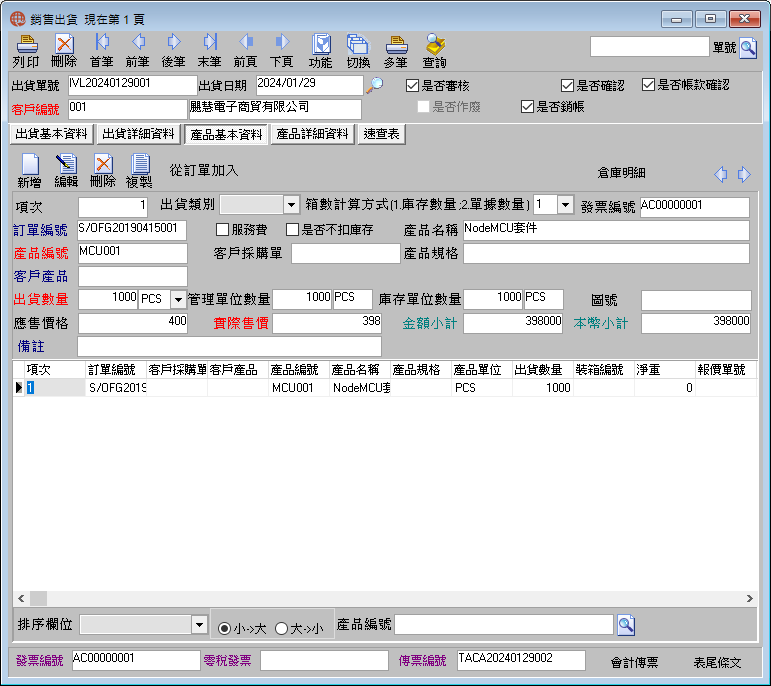This screenshot has width=771, height=686.
Task: Click 從訂單加入 link
Action: coord(204,170)
